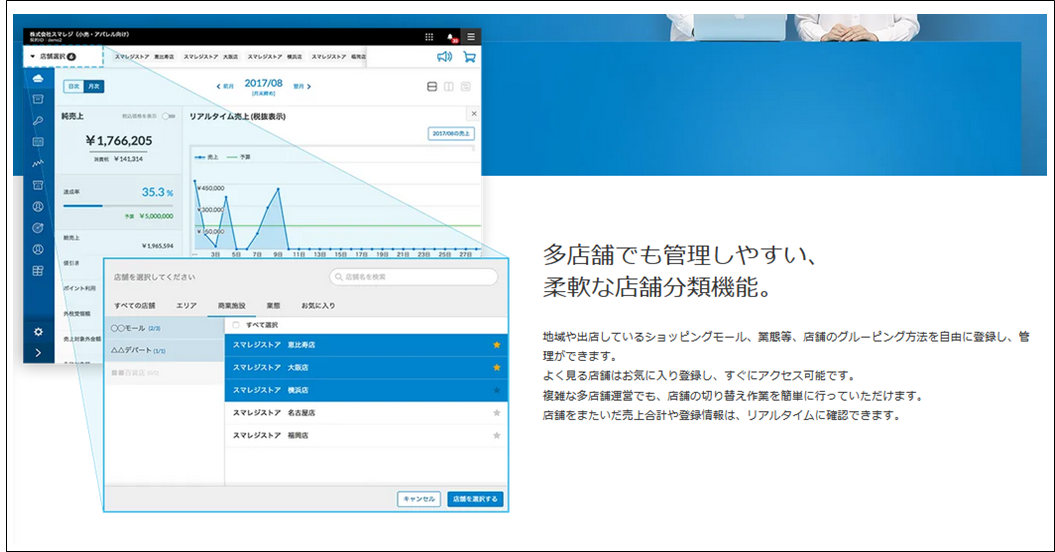Go to next month with 翌月 arrow
1055x552 pixels.
pyautogui.click(x=302, y=87)
